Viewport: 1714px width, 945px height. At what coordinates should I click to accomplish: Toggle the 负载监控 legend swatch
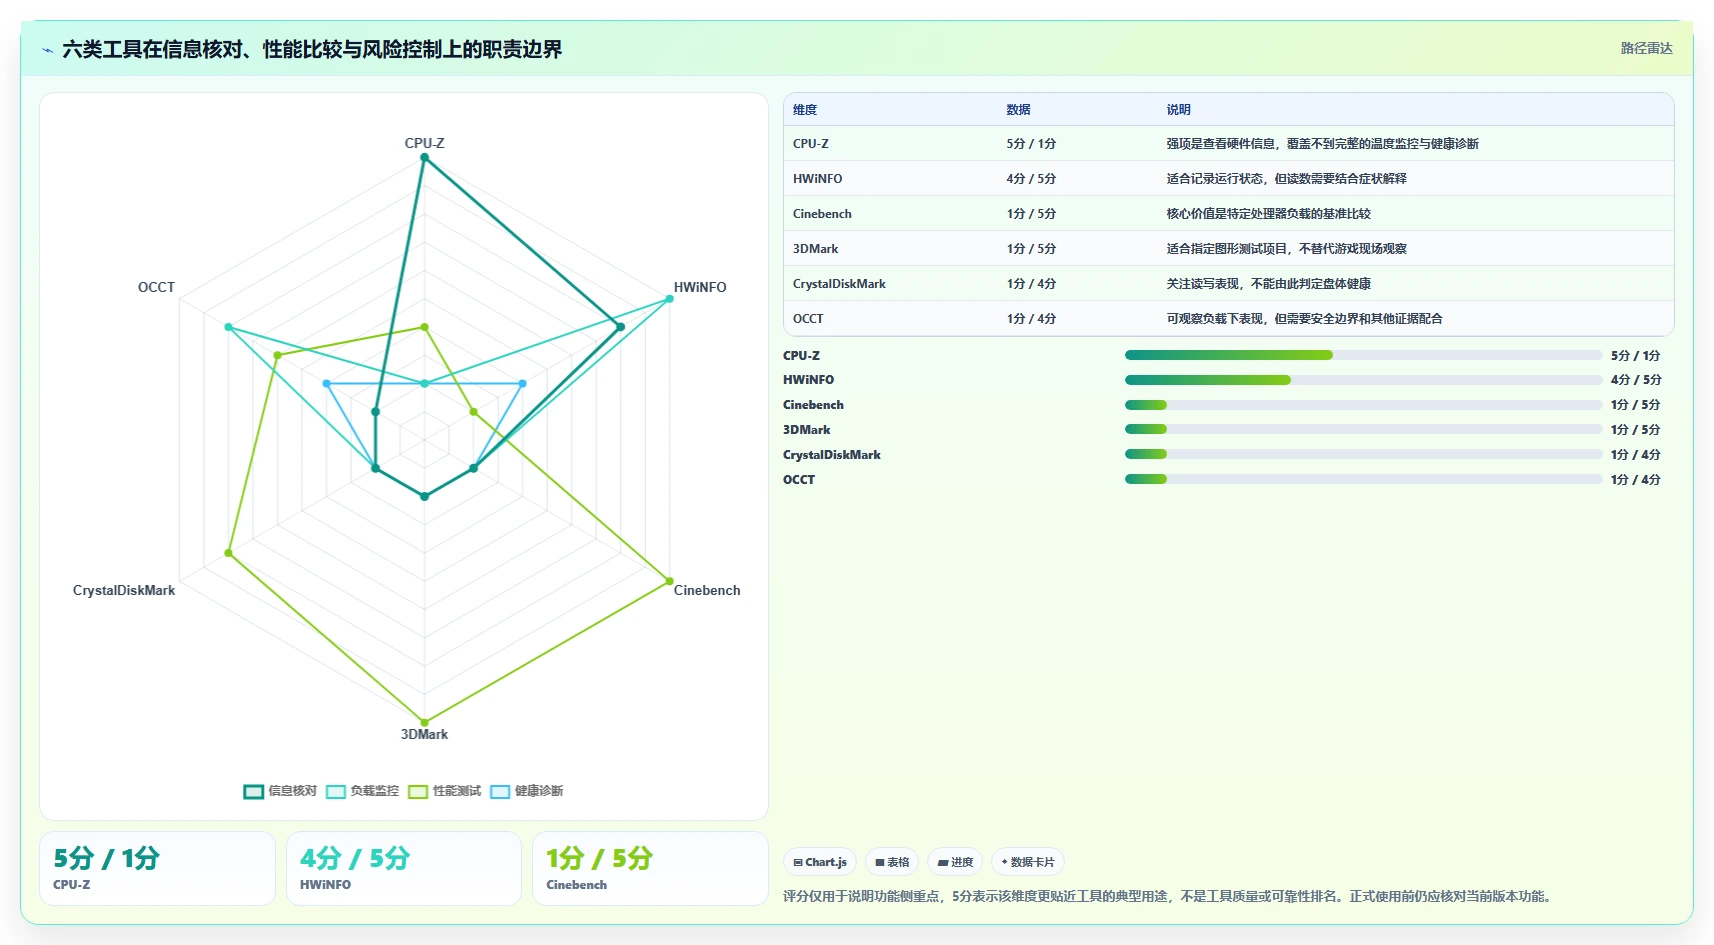[x=336, y=791]
